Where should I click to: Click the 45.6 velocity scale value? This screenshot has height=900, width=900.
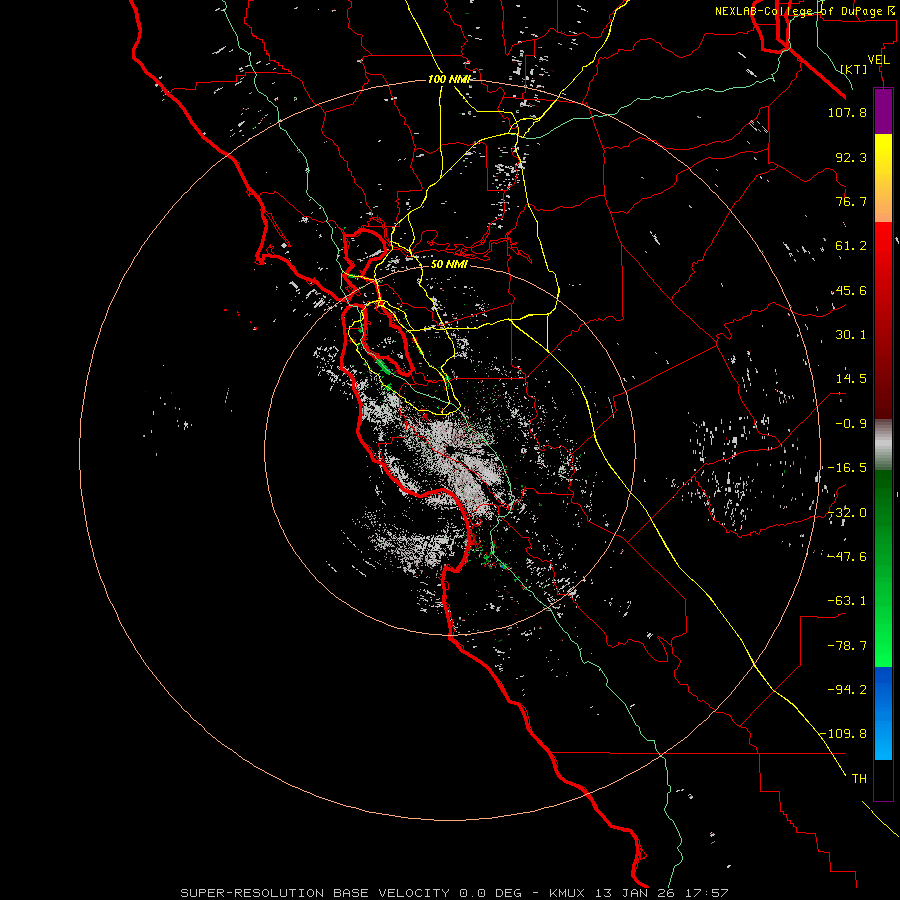(851, 290)
